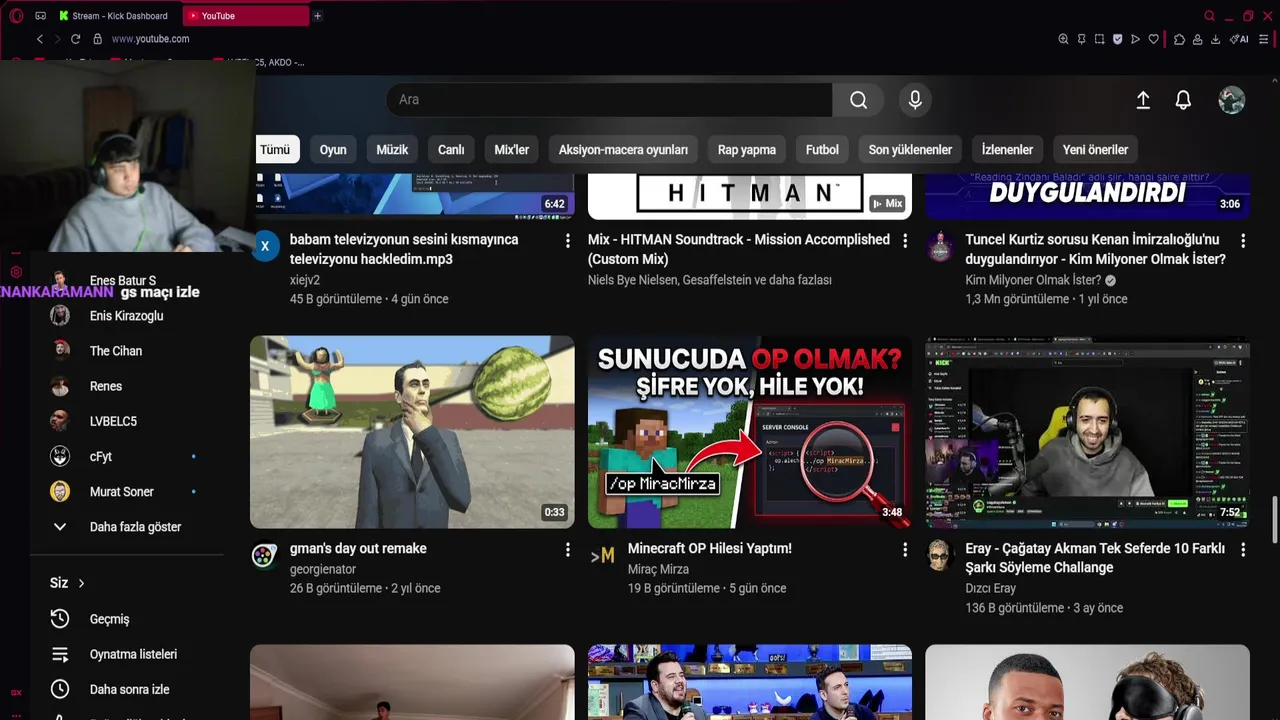Open the ad blocker shield icon

pos(1117,39)
